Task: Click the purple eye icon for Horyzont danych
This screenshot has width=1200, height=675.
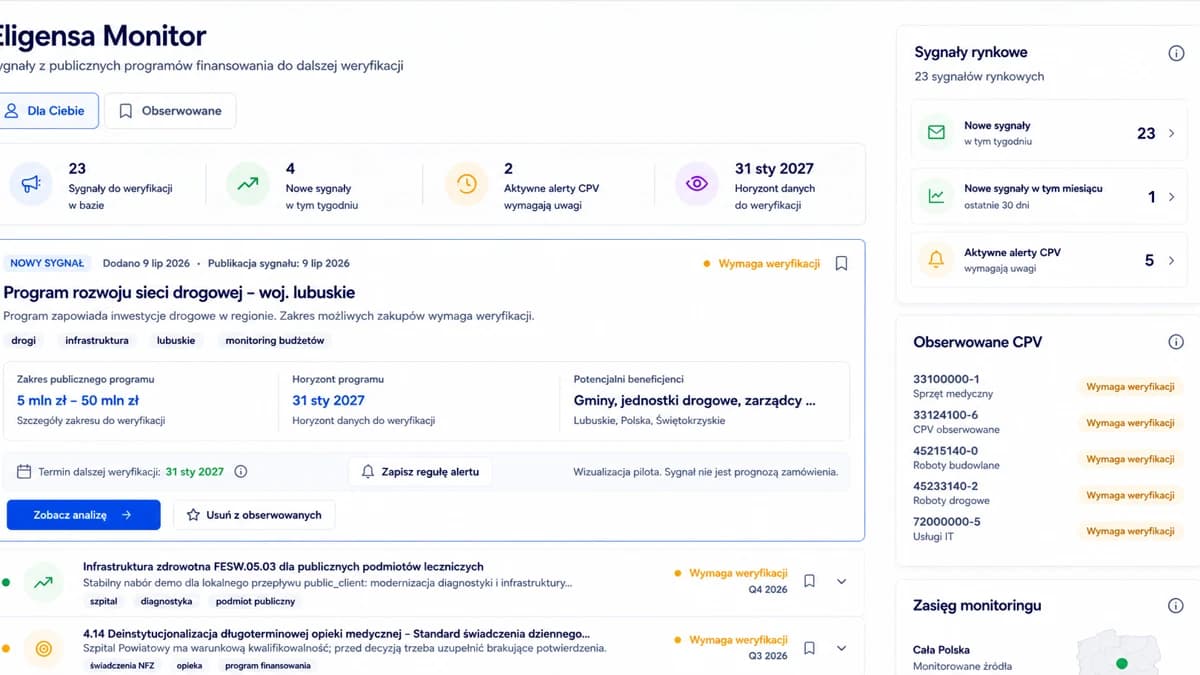Action: click(x=697, y=184)
